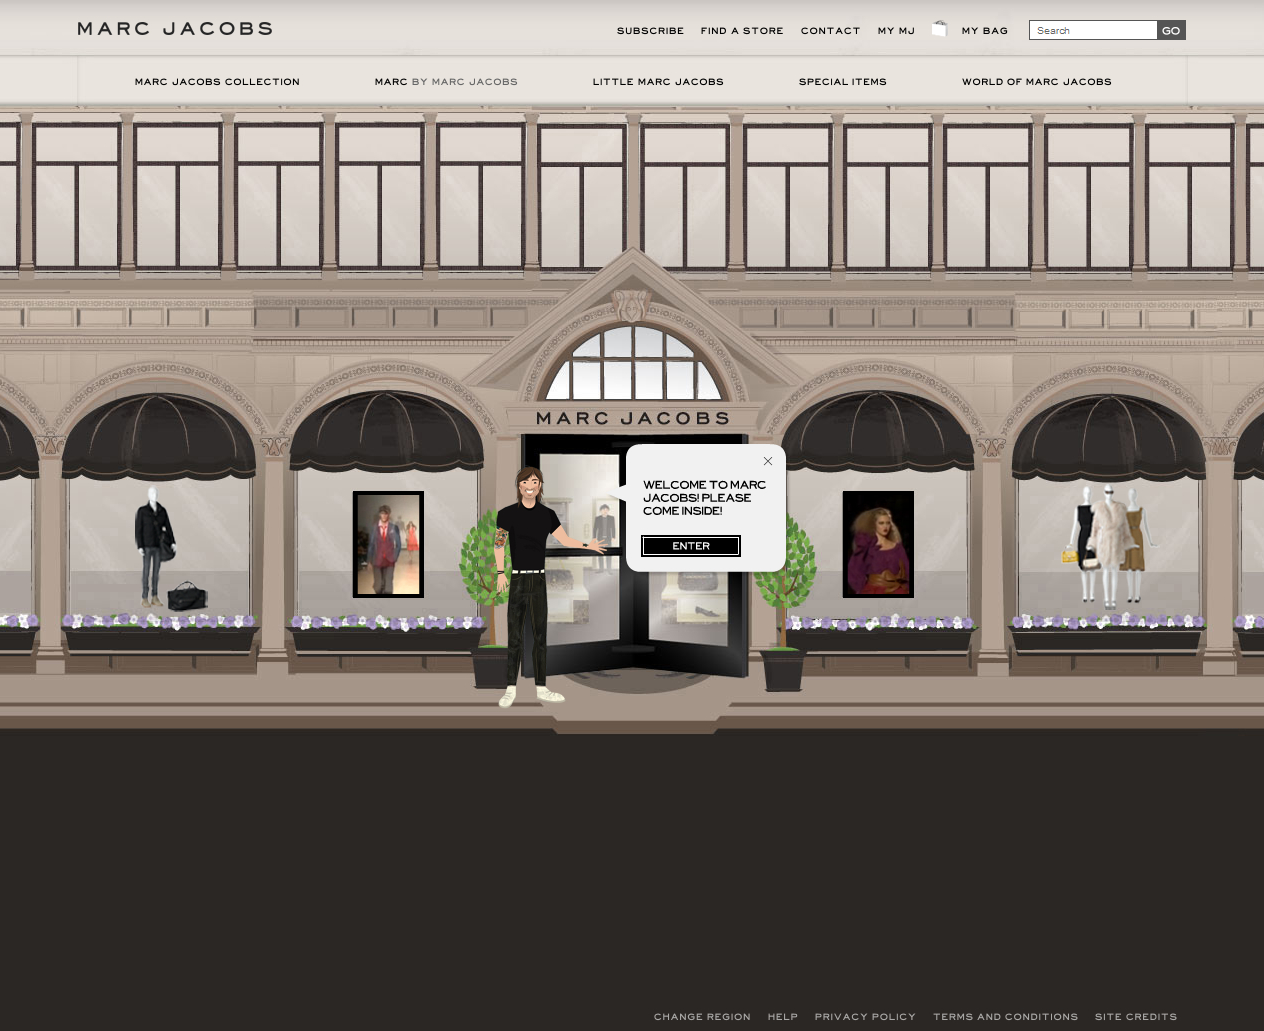Click the MARC JACOBS sign above door
1264x1031 pixels.
pos(633,418)
